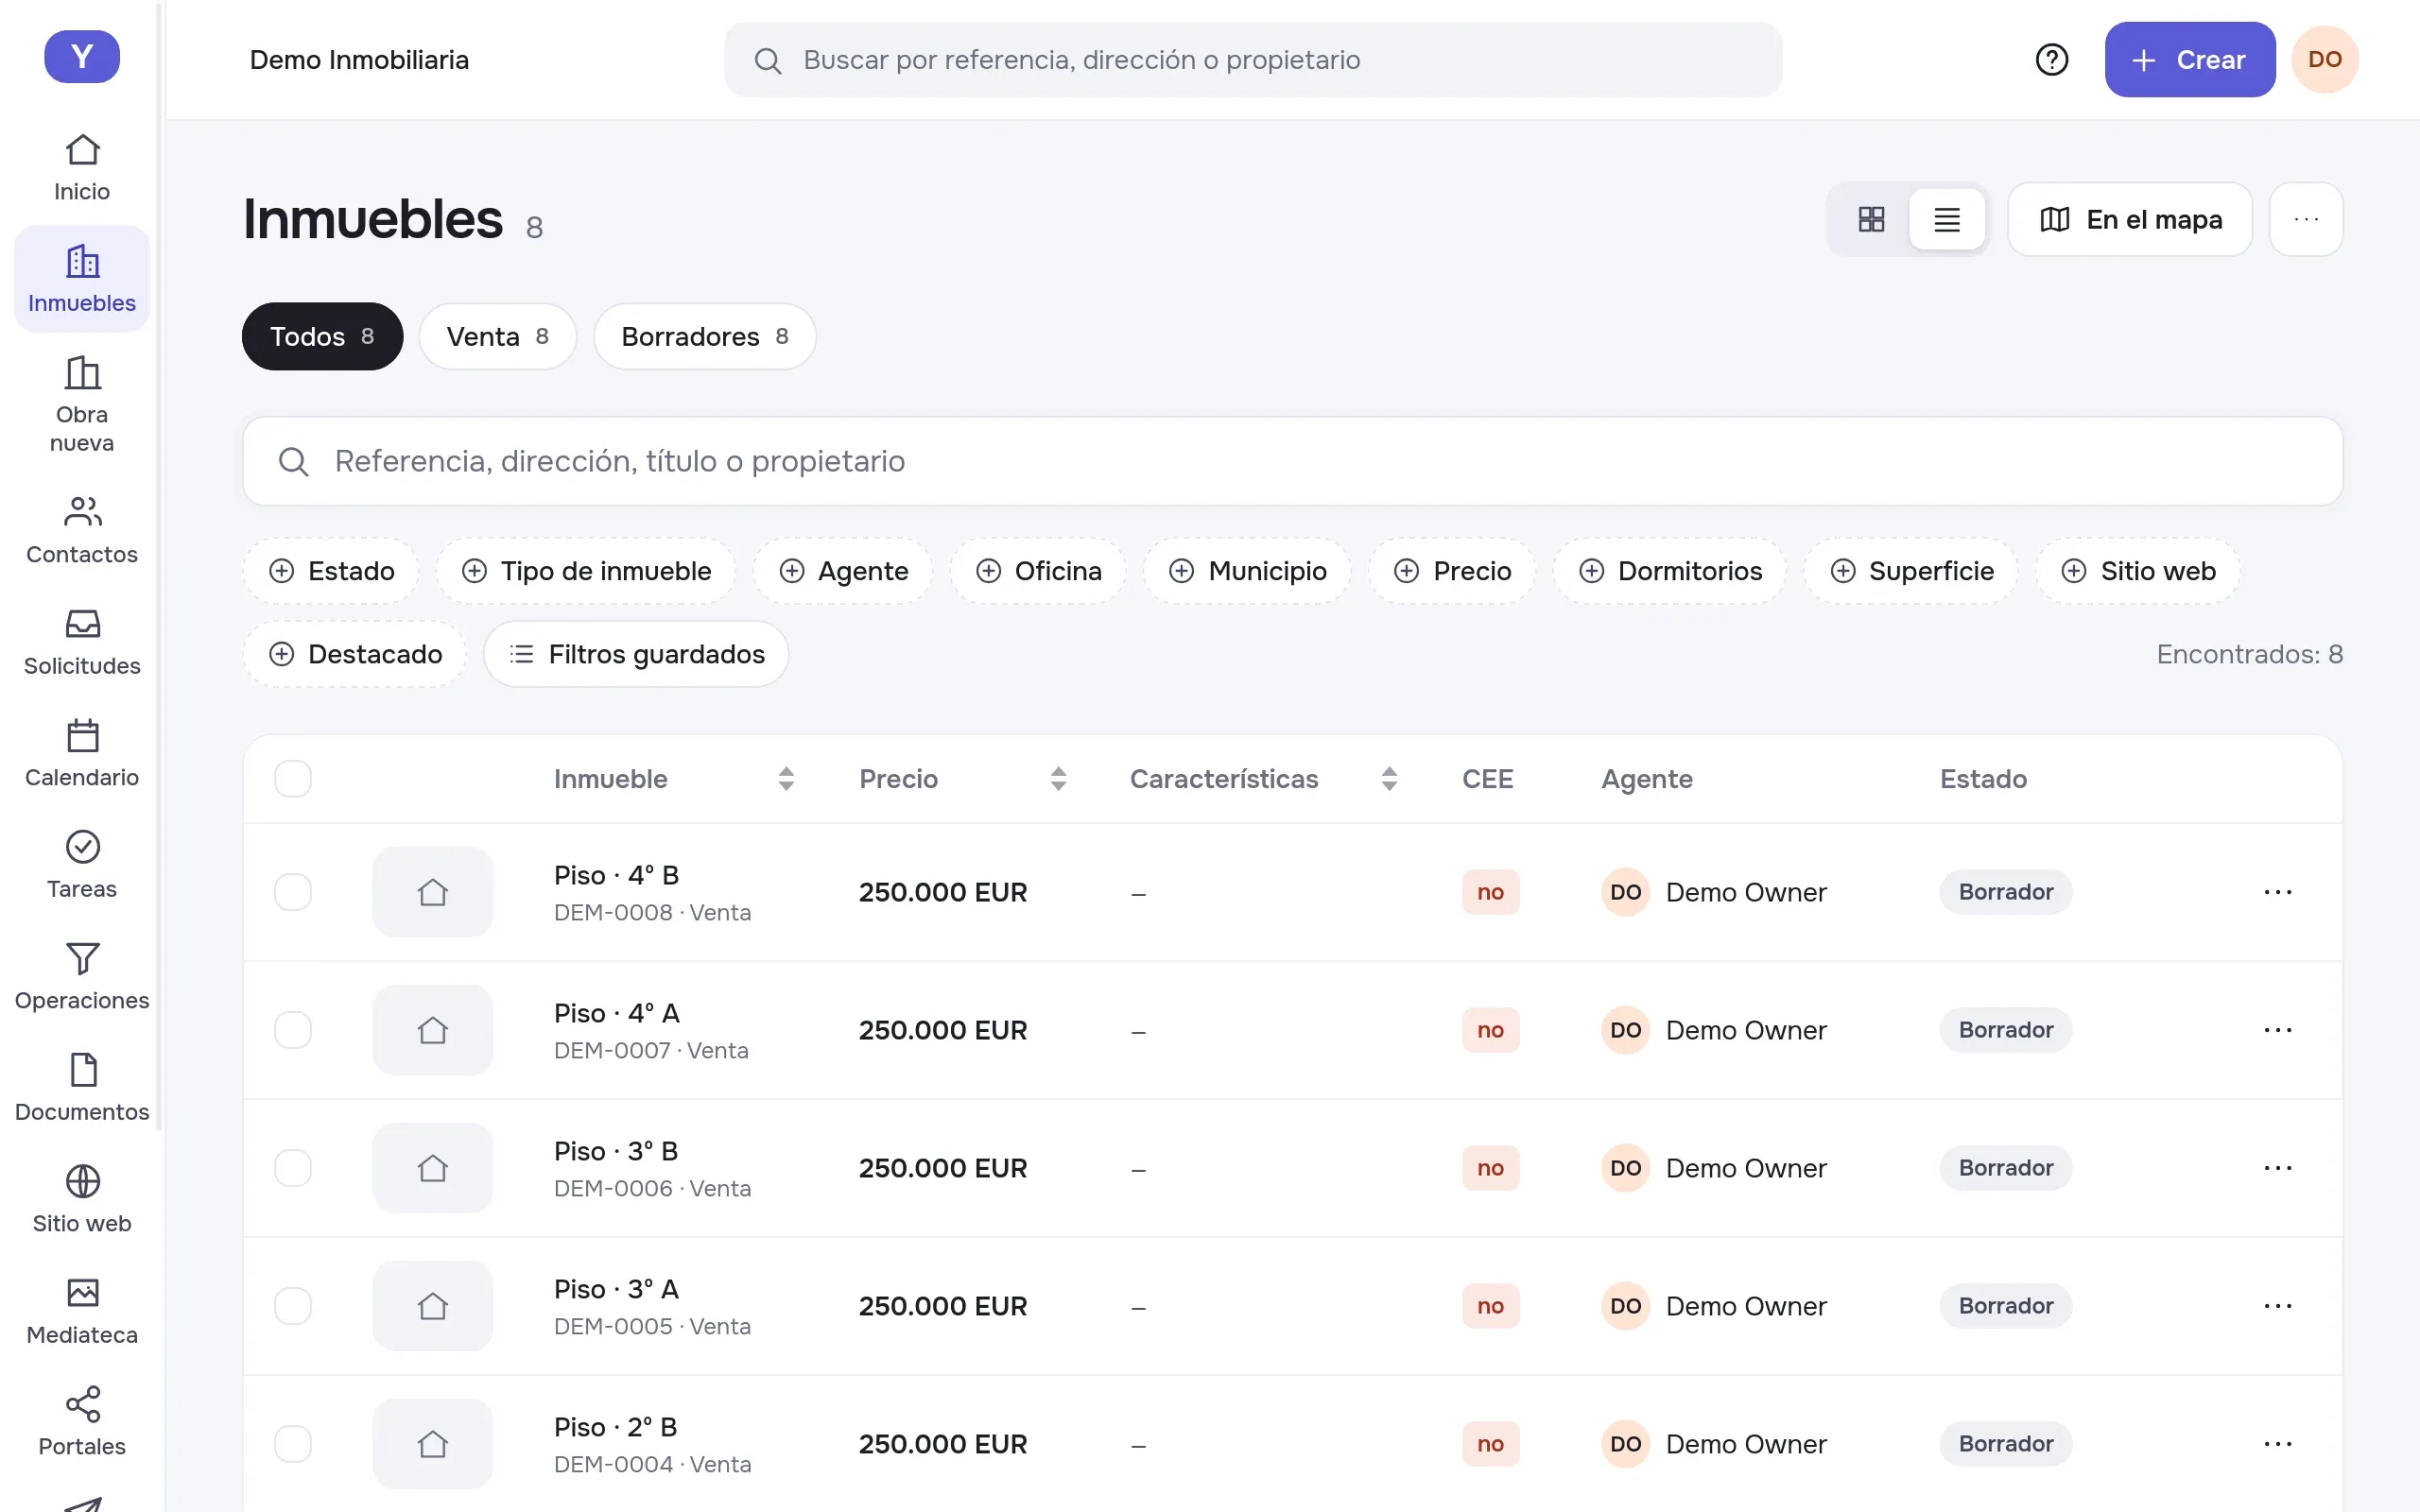This screenshot has width=2420, height=1512.
Task: Click the Referencia, dirección, título search field
Action: tap(1292, 461)
